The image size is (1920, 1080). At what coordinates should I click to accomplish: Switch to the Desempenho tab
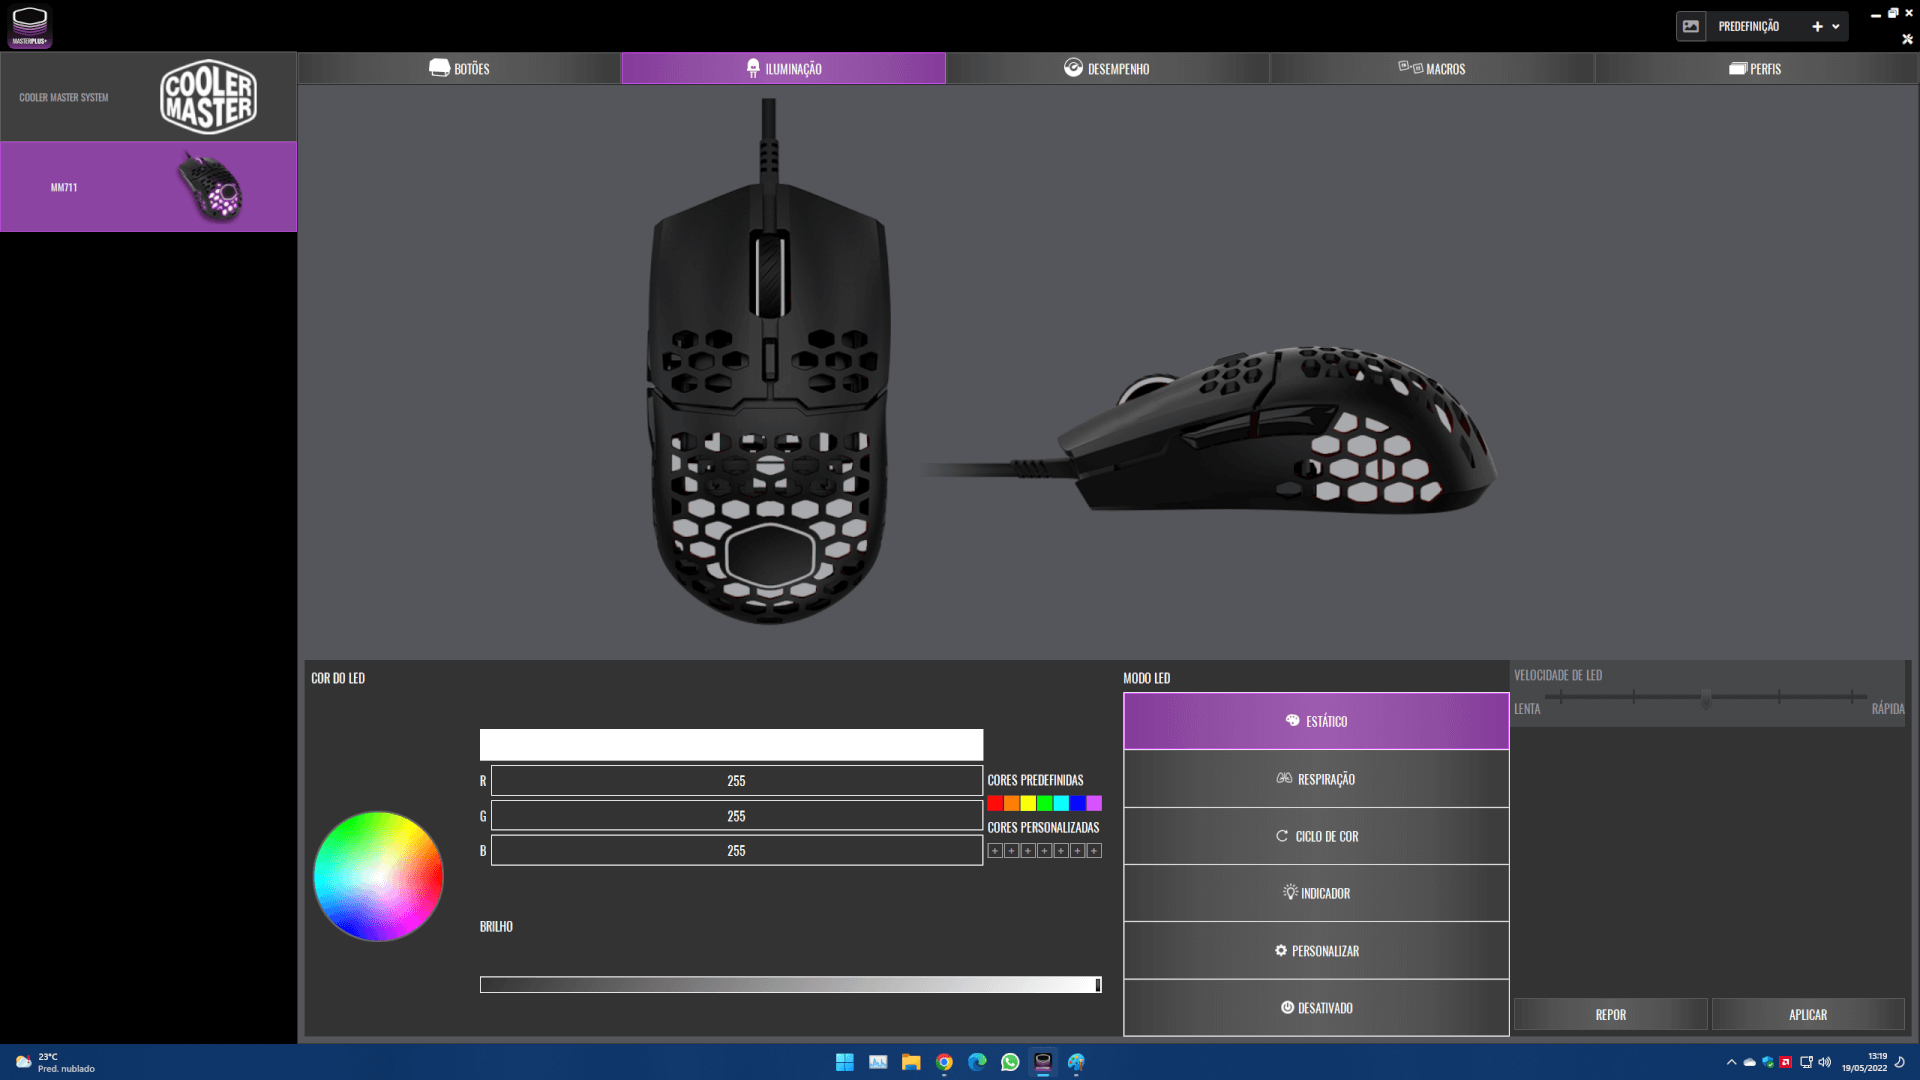click(1107, 69)
